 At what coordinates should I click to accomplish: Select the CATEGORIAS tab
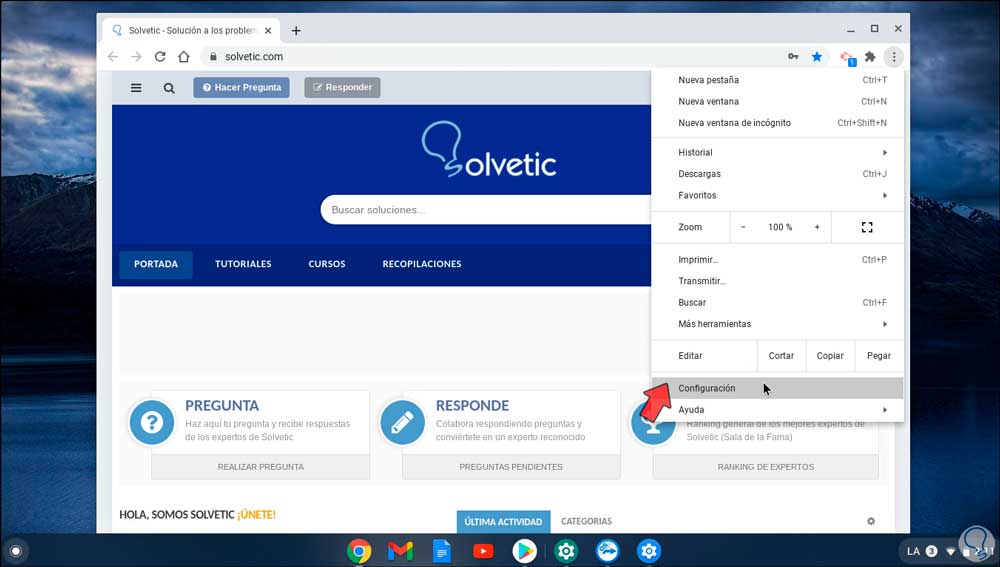(x=586, y=522)
